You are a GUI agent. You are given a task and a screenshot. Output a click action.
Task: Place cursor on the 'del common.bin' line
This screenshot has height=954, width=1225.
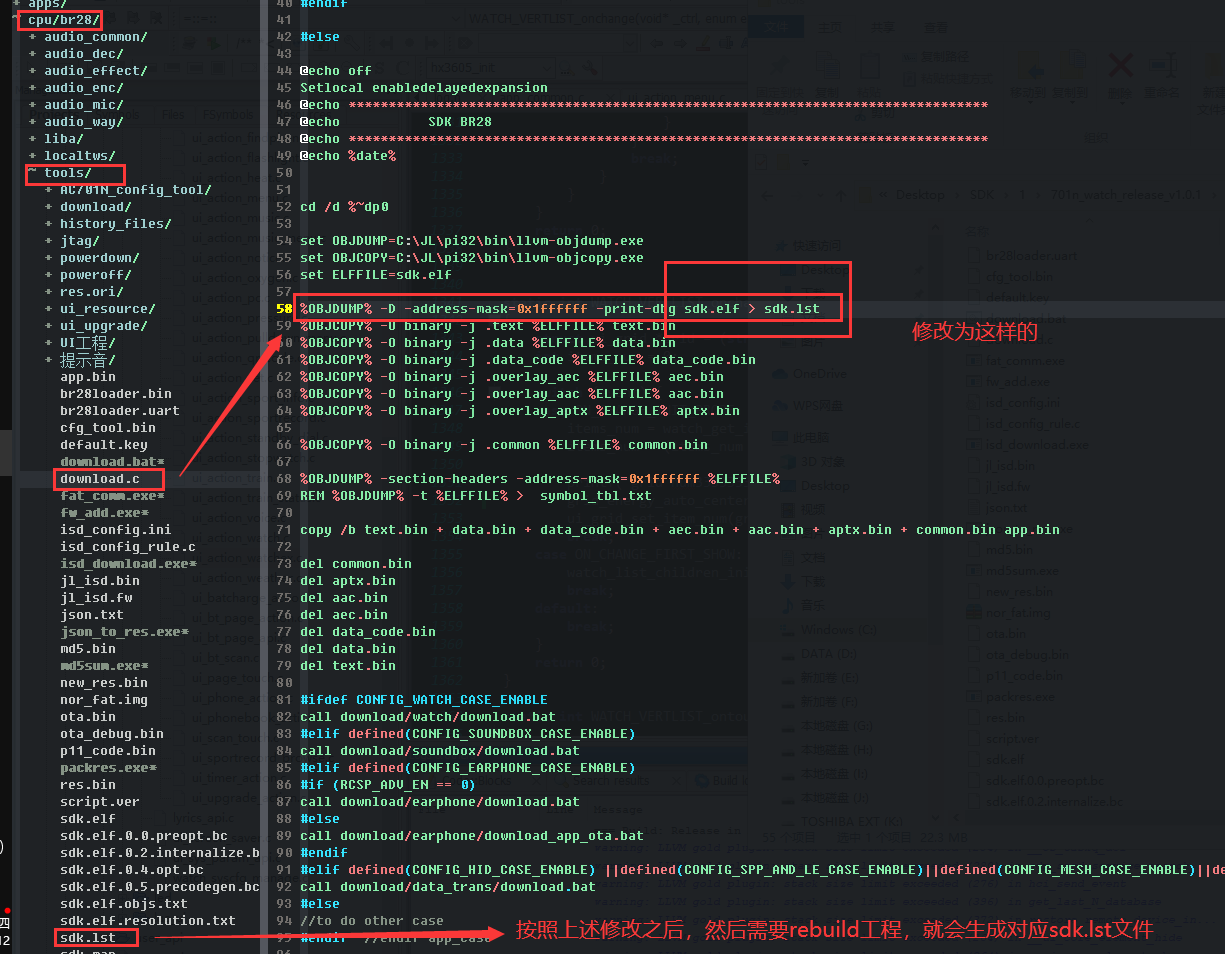point(356,564)
